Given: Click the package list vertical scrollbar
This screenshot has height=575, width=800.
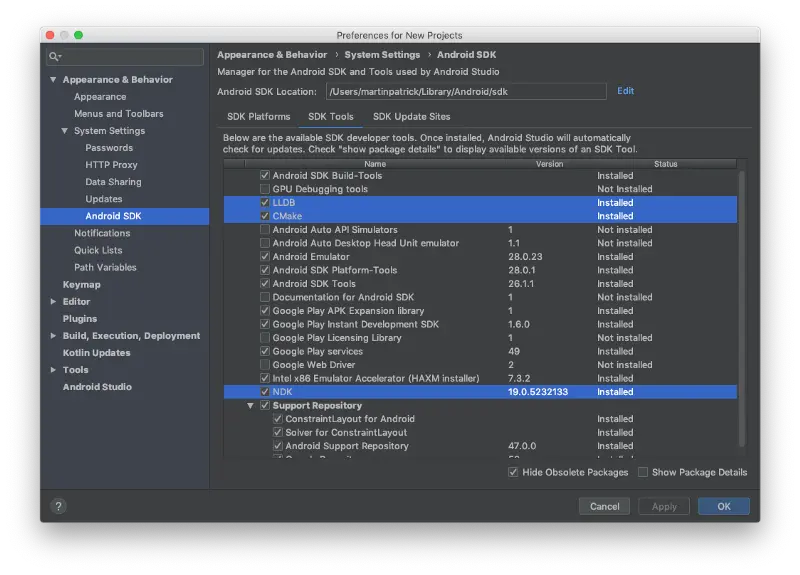Looking at the screenshot, I should 741,300.
